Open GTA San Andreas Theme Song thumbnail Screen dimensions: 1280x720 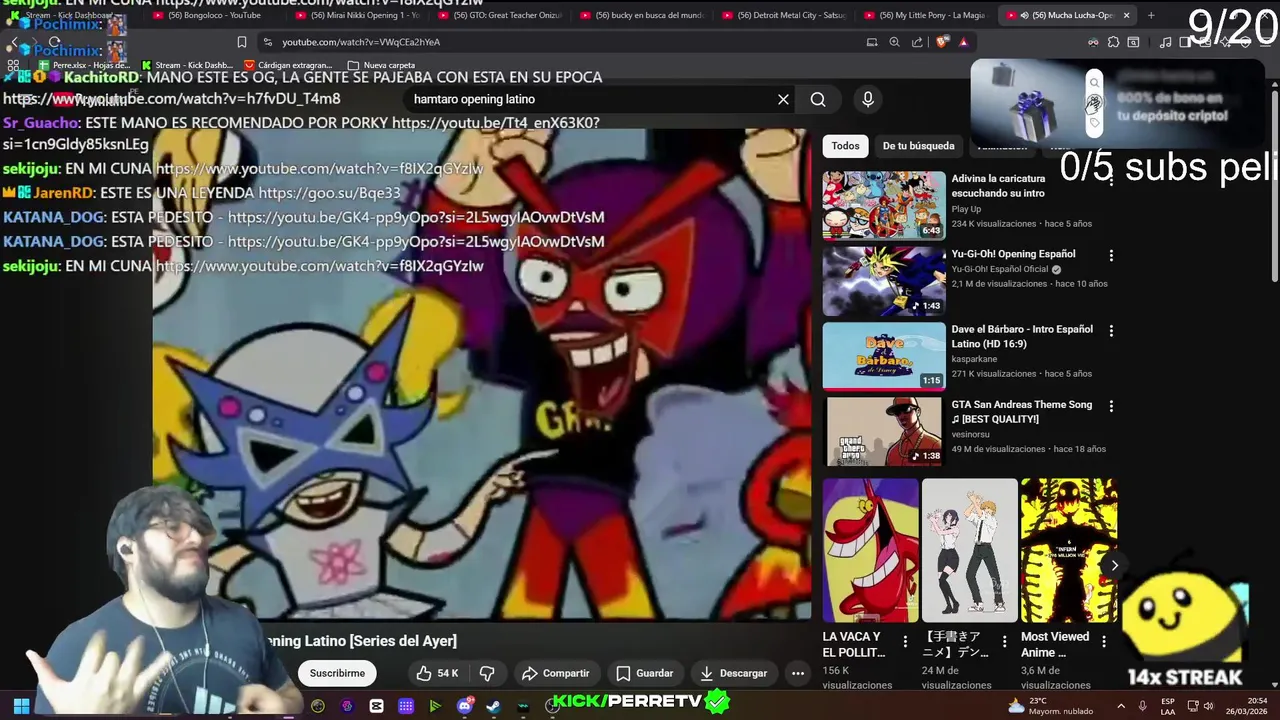pyautogui.click(x=884, y=432)
